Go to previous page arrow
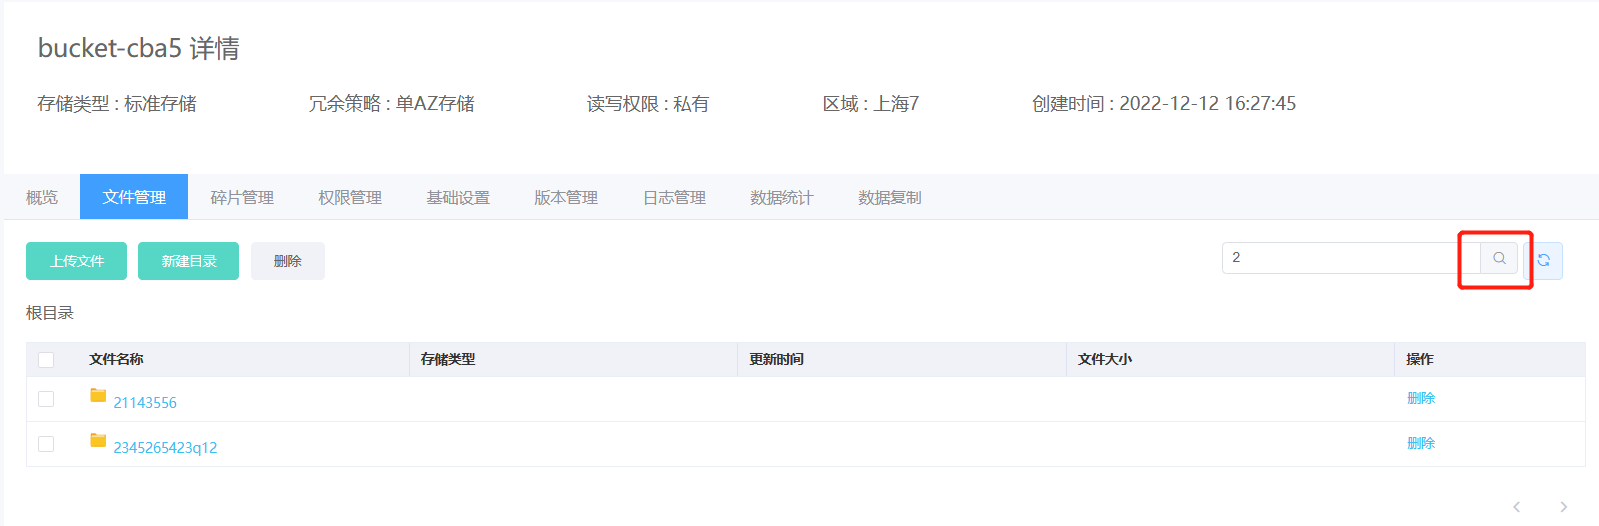The image size is (1599, 526). click(x=1517, y=507)
